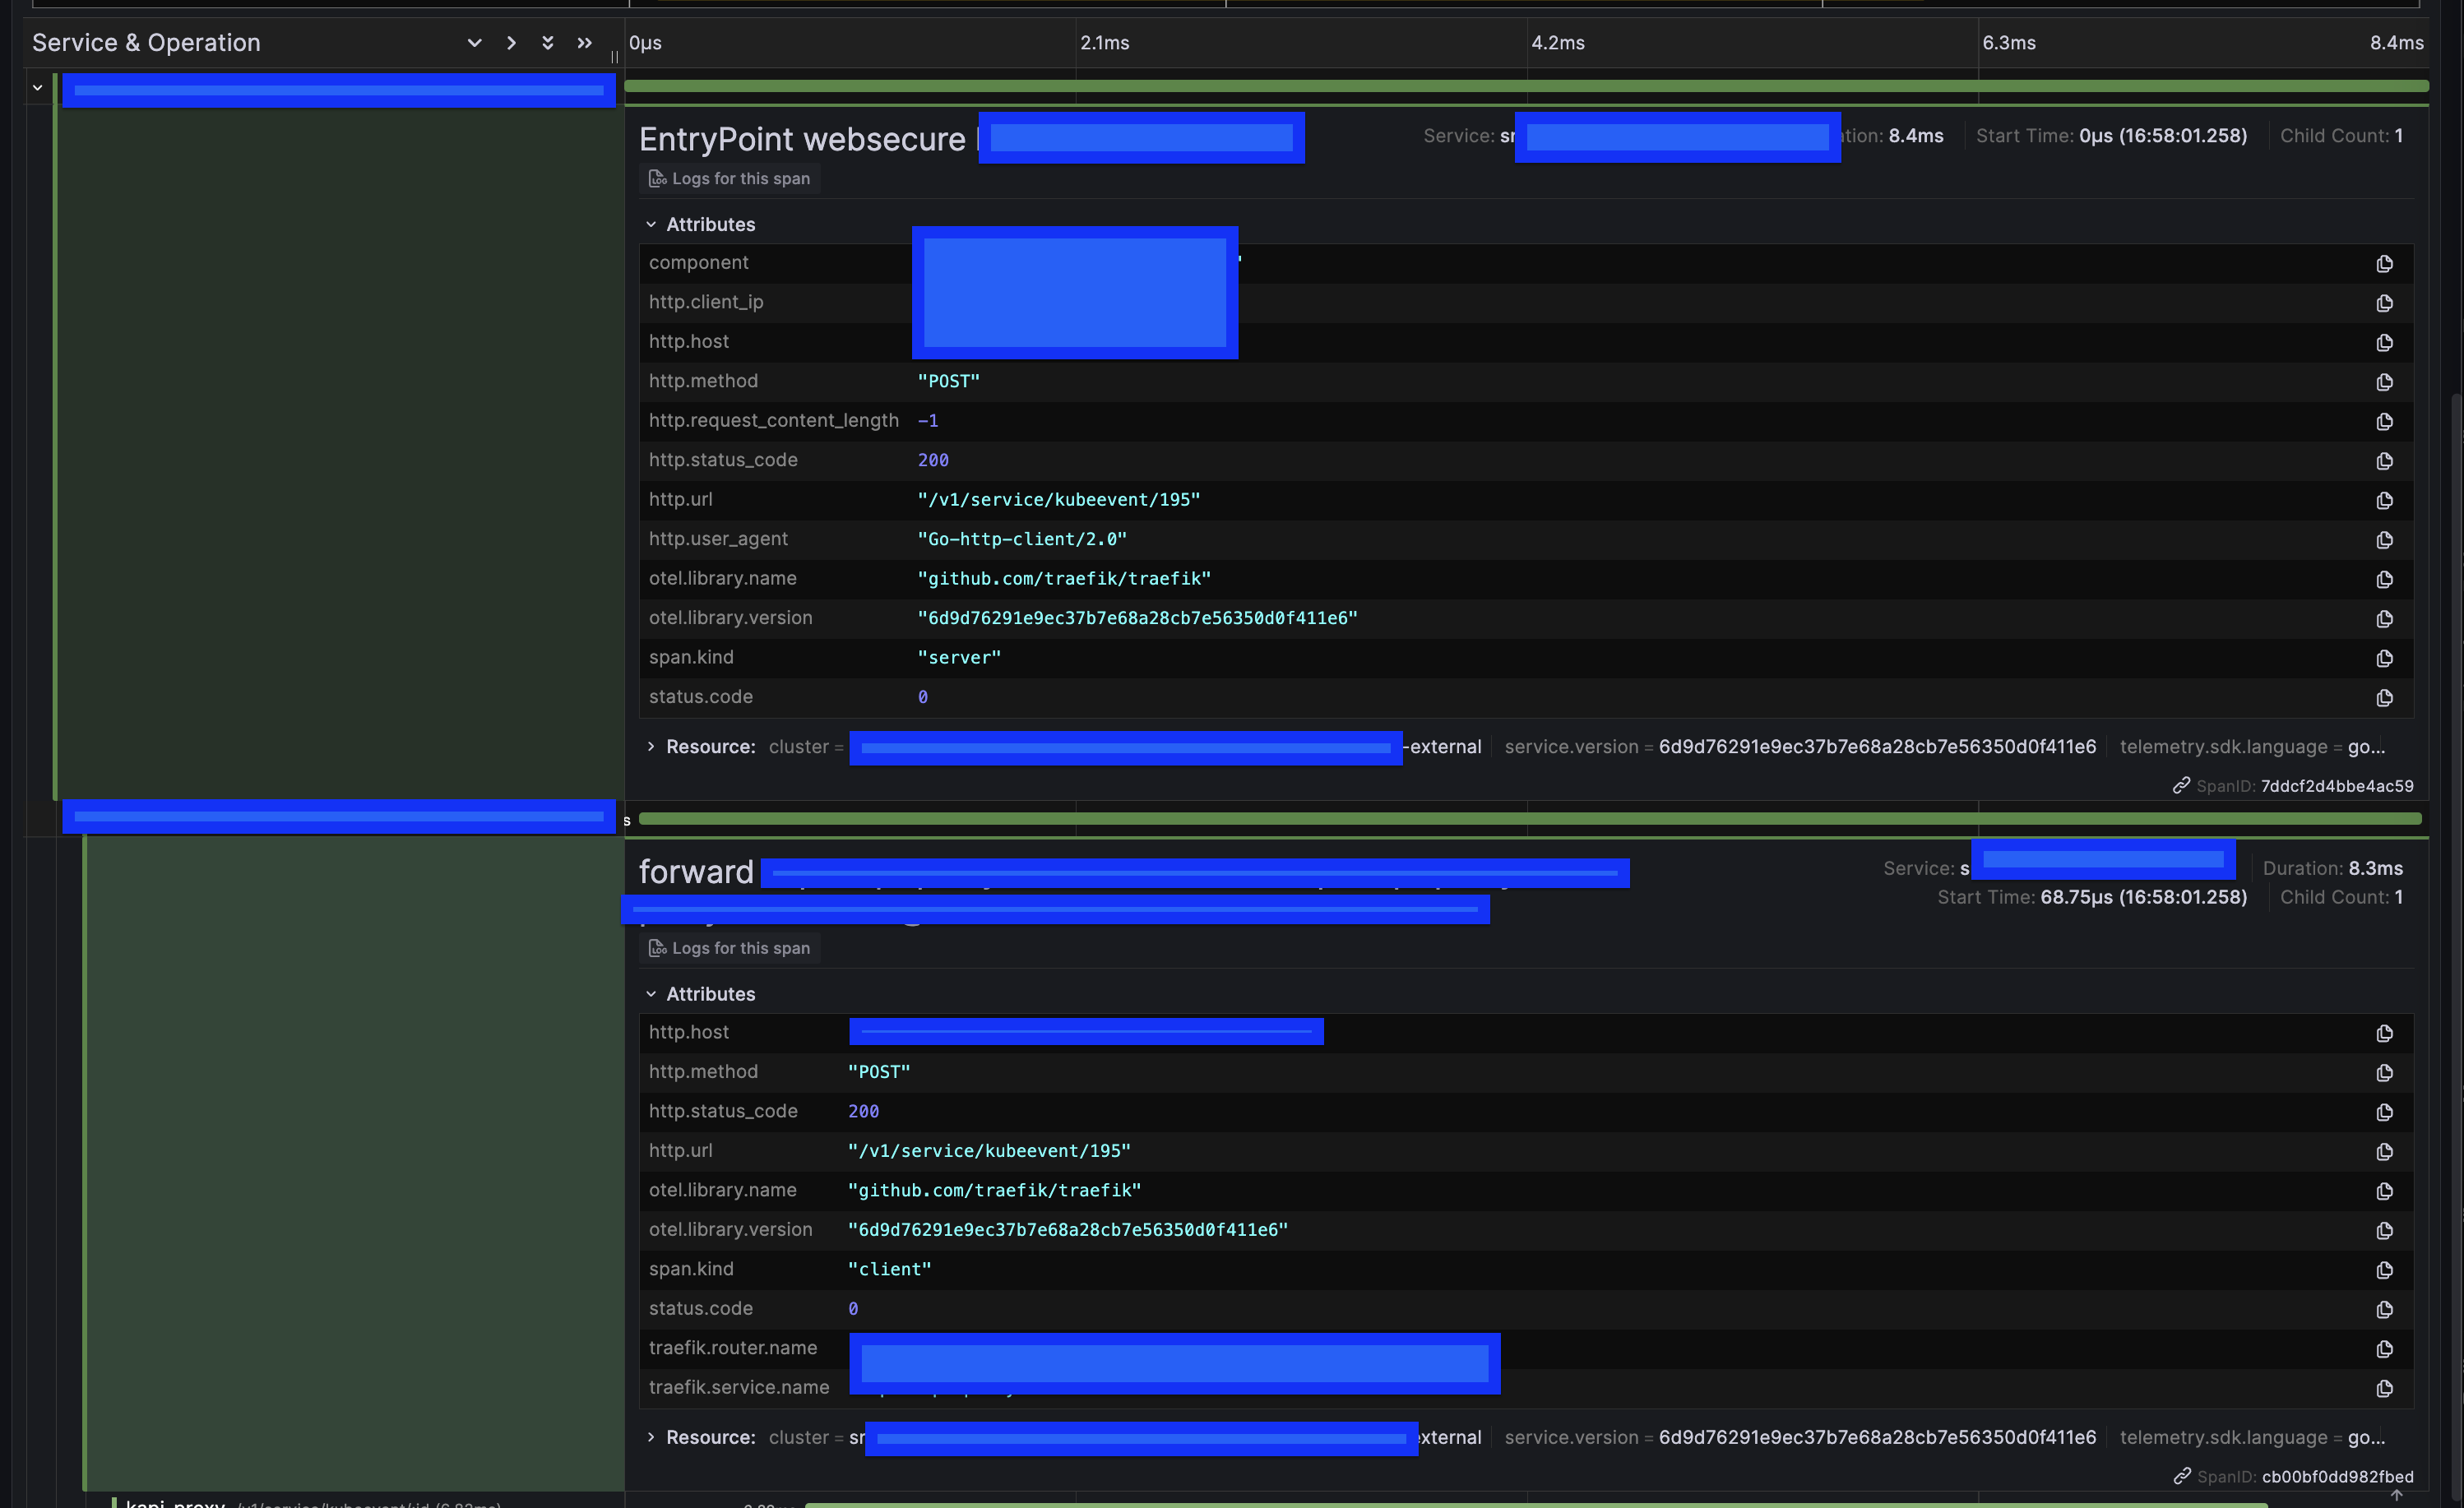Screen dimensions: 2464x1508
Task: Copy the http.url "/v1/service/kubeevent/195" value
Action: pos(2385,500)
